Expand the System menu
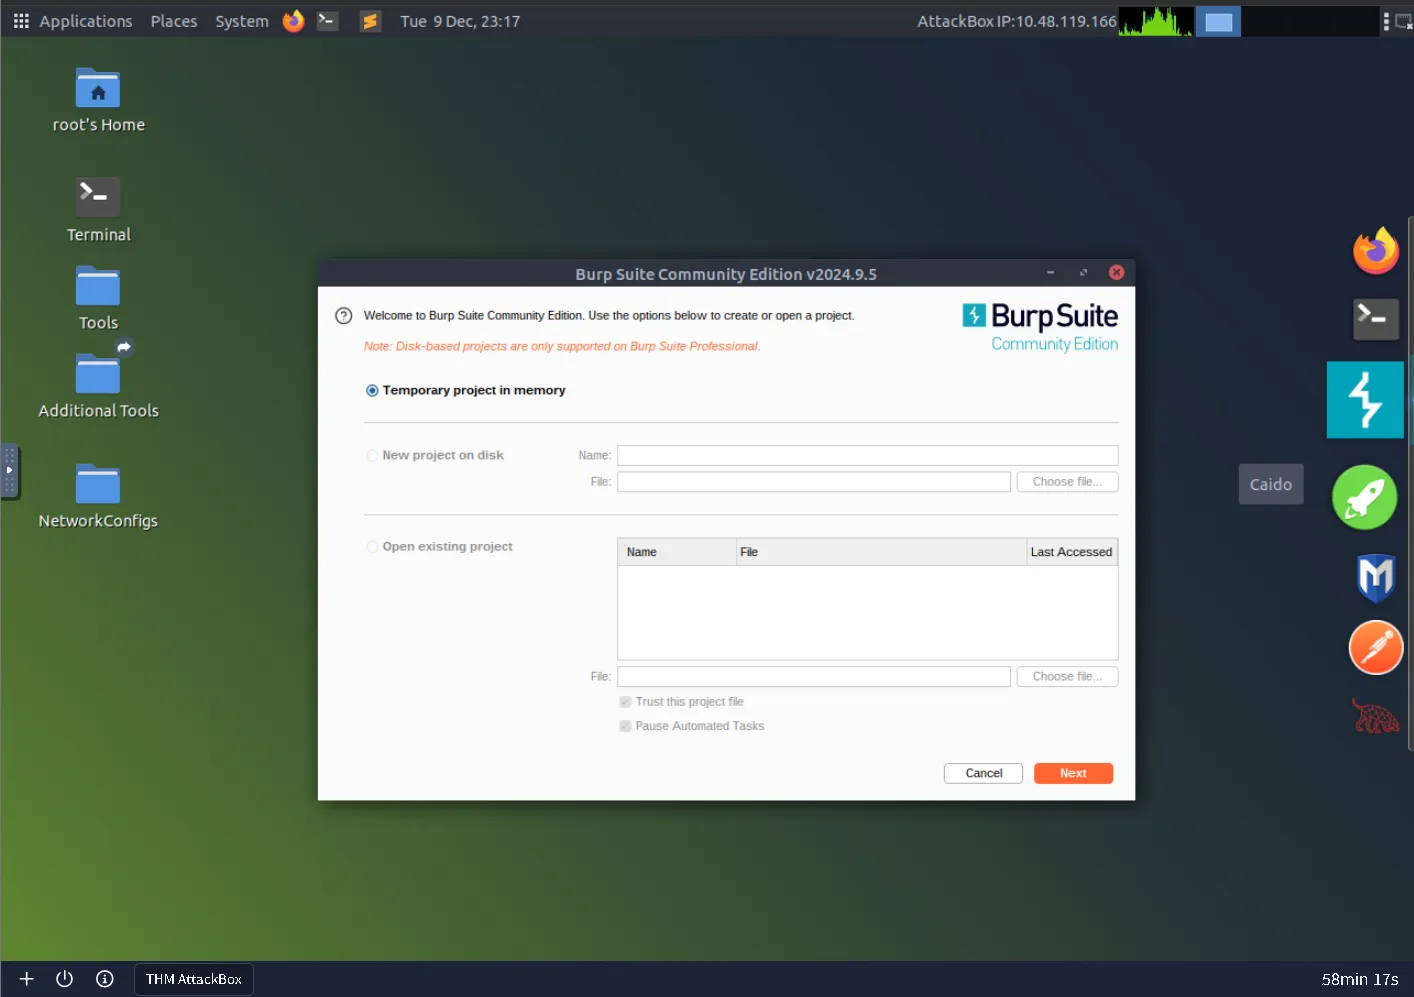The height and width of the screenshot is (997, 1414). click(241, 21)
